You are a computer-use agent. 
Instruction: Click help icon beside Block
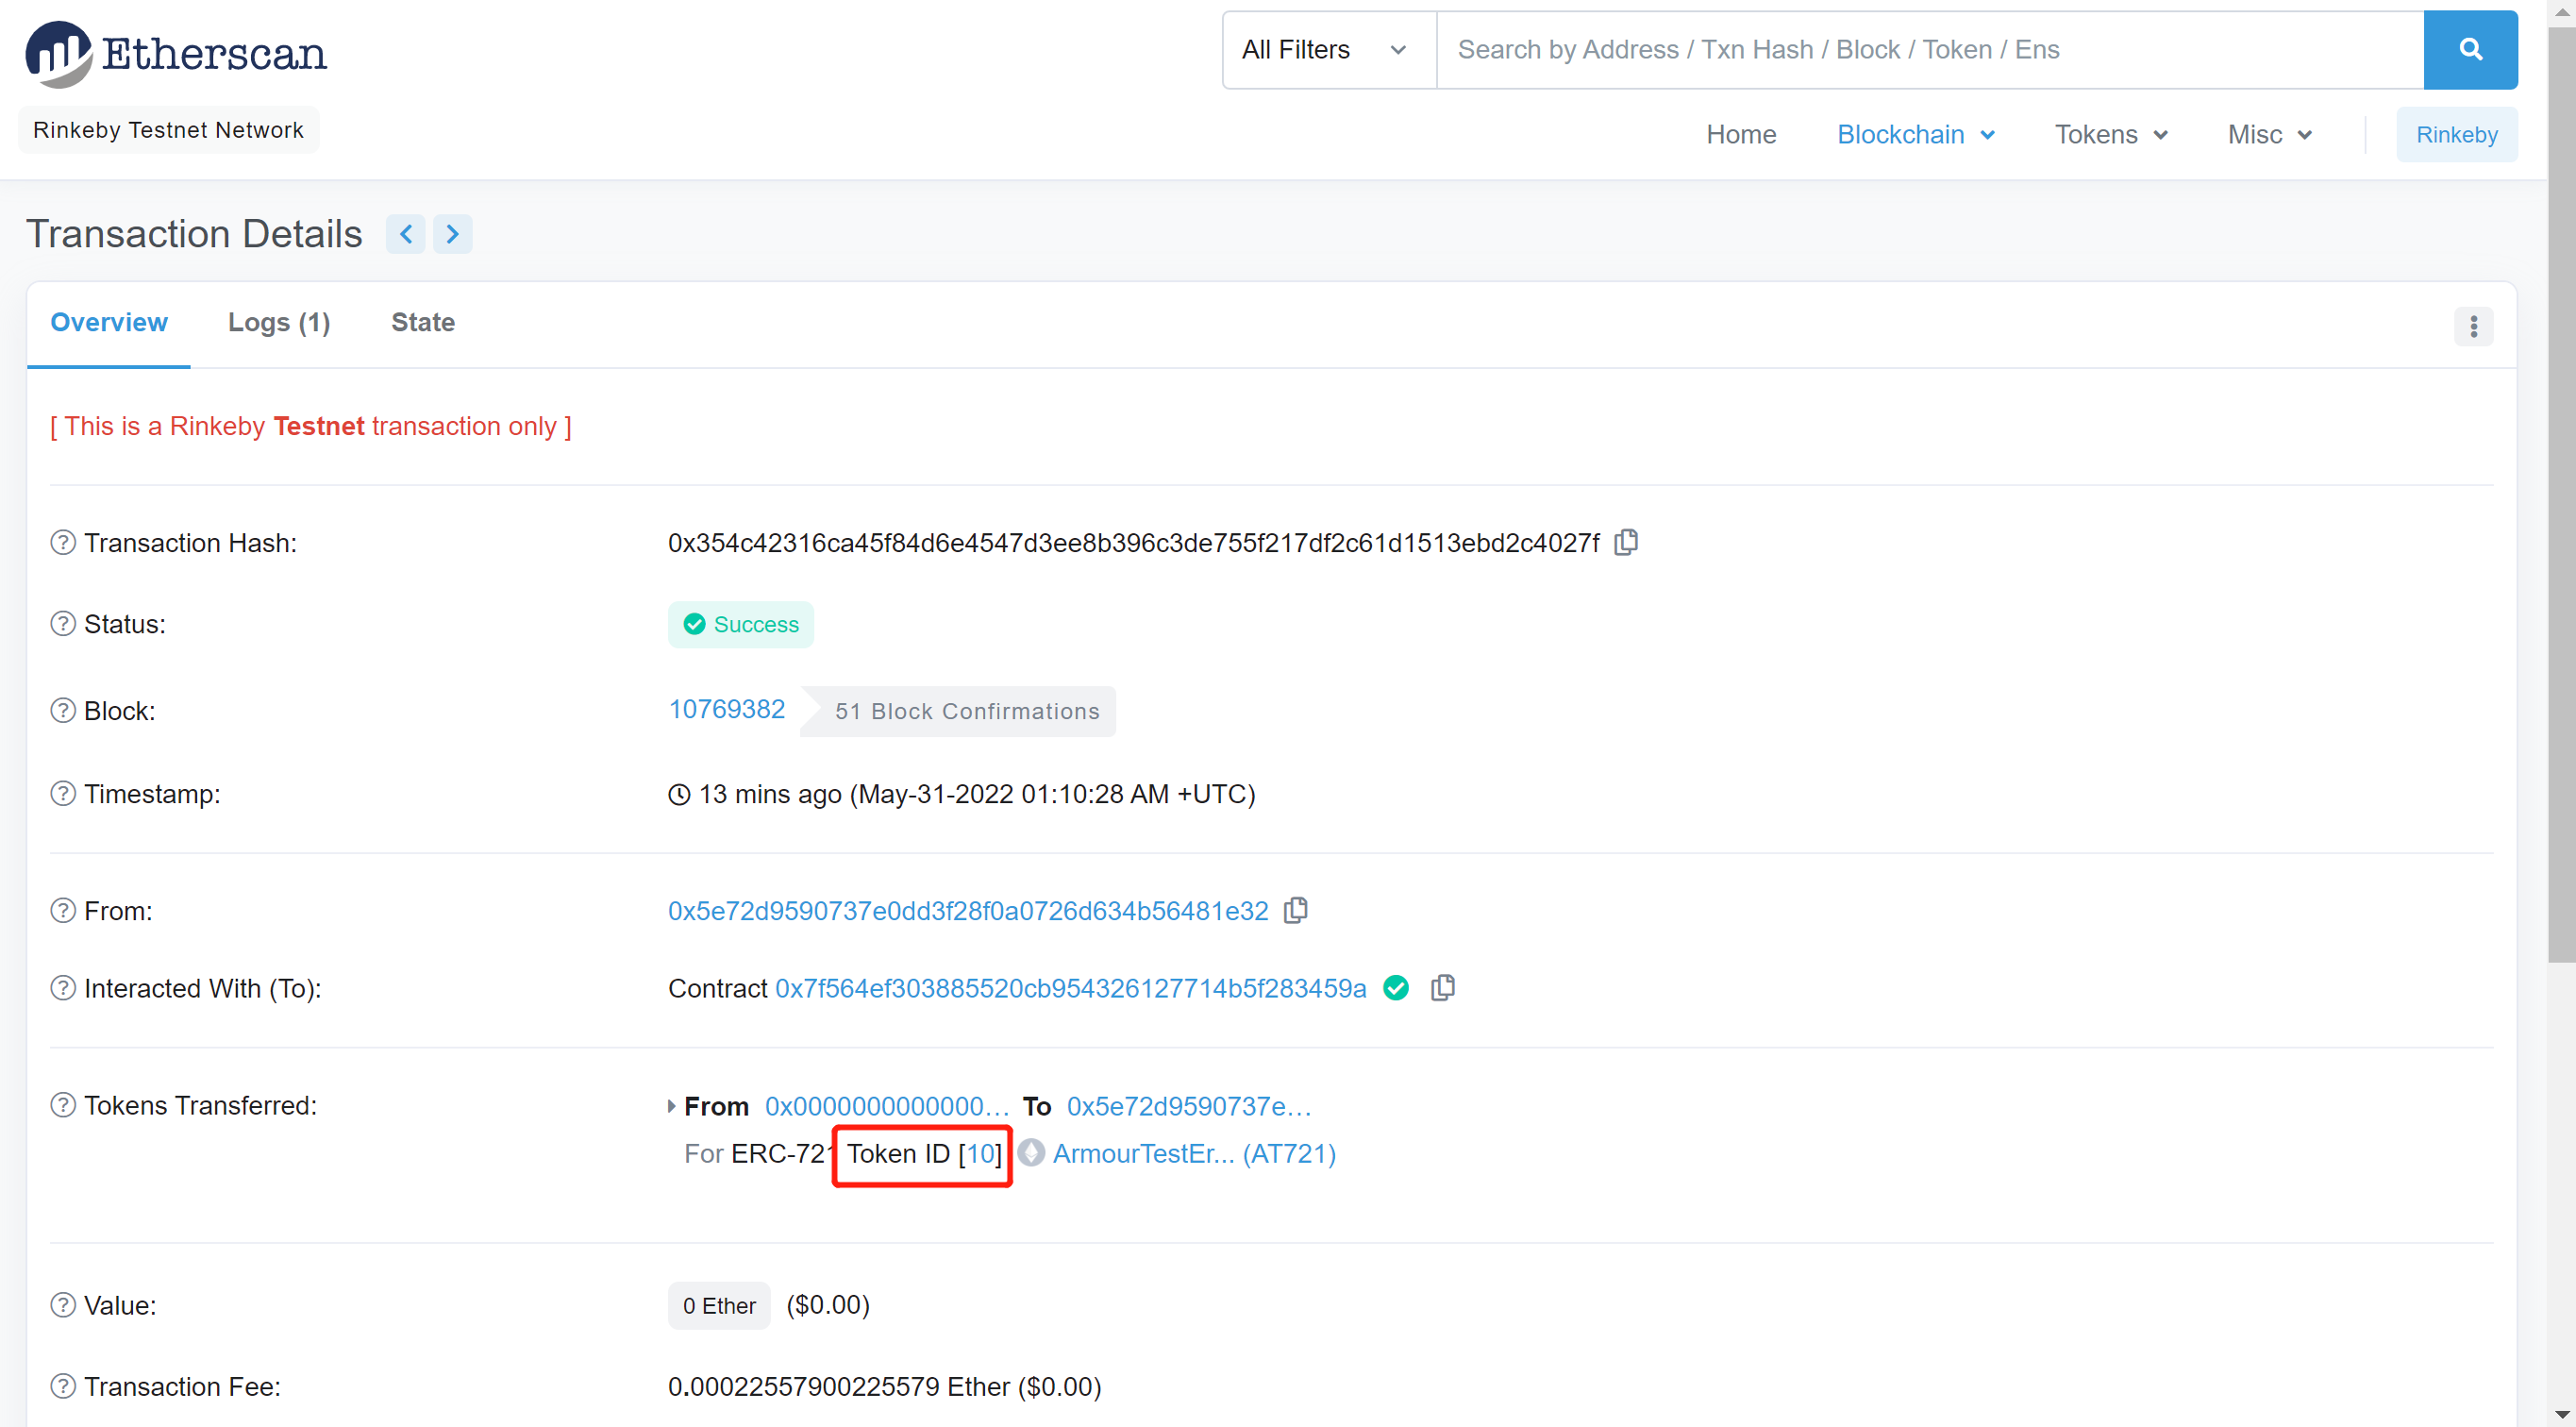pos(63,710)
